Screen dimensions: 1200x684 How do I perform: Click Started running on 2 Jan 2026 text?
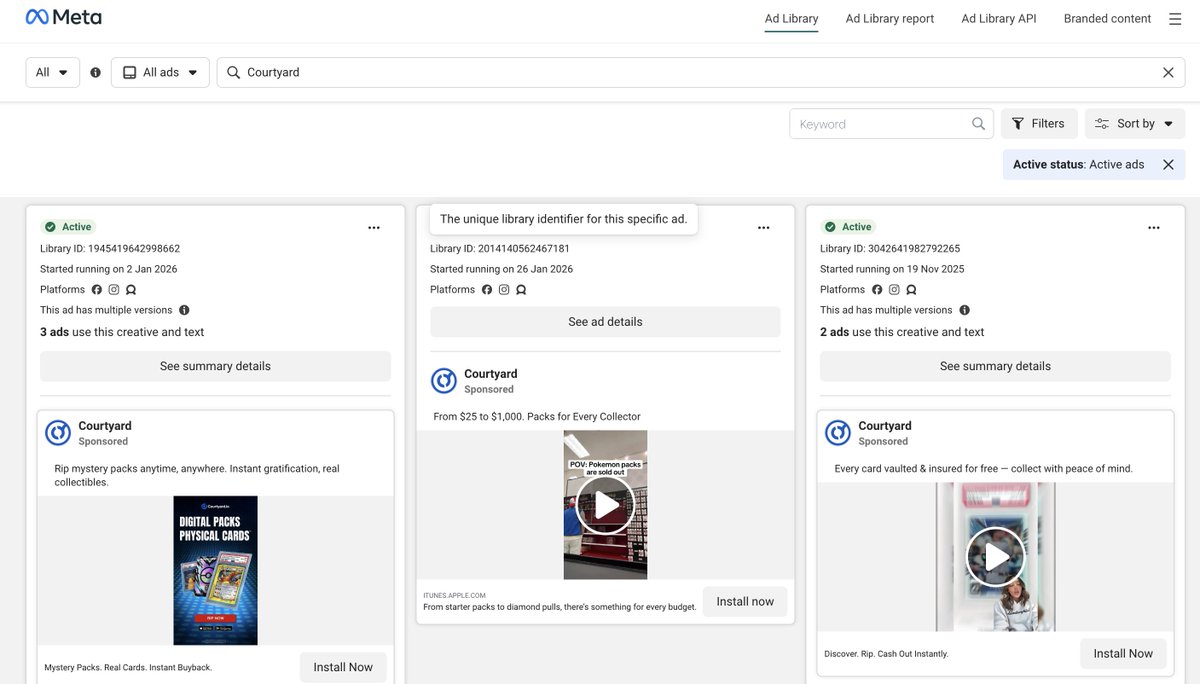coord(109,269)
